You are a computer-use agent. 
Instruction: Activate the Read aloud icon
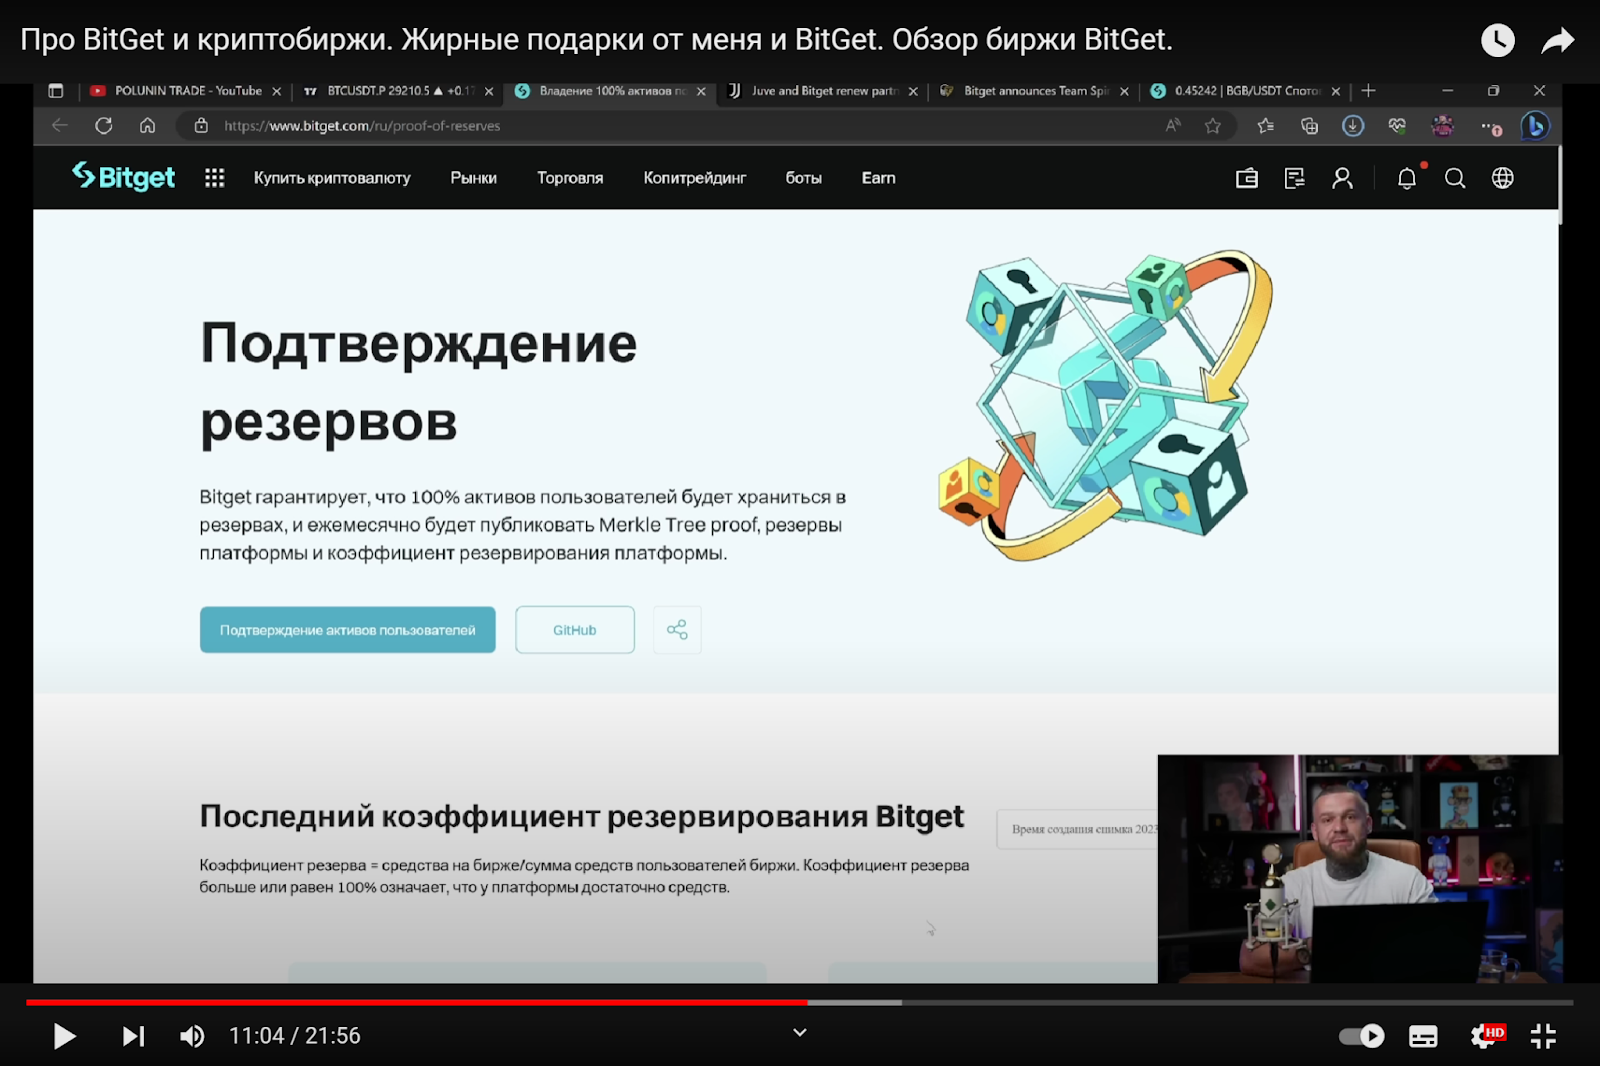tap(1173, 126)
